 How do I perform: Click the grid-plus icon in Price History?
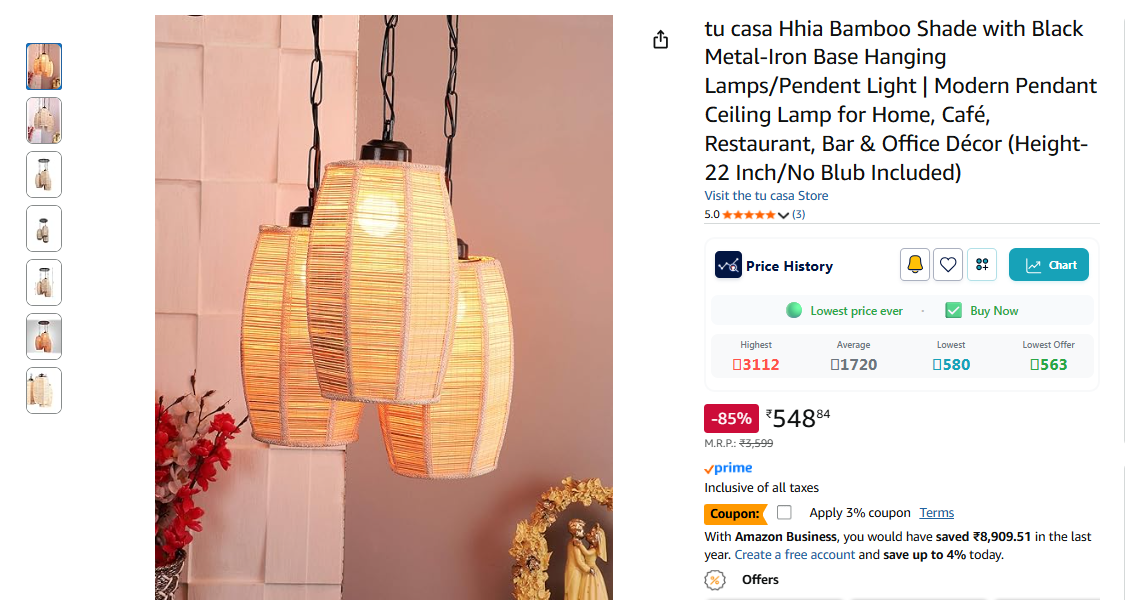pyautogui.click(x=982, y=265)
